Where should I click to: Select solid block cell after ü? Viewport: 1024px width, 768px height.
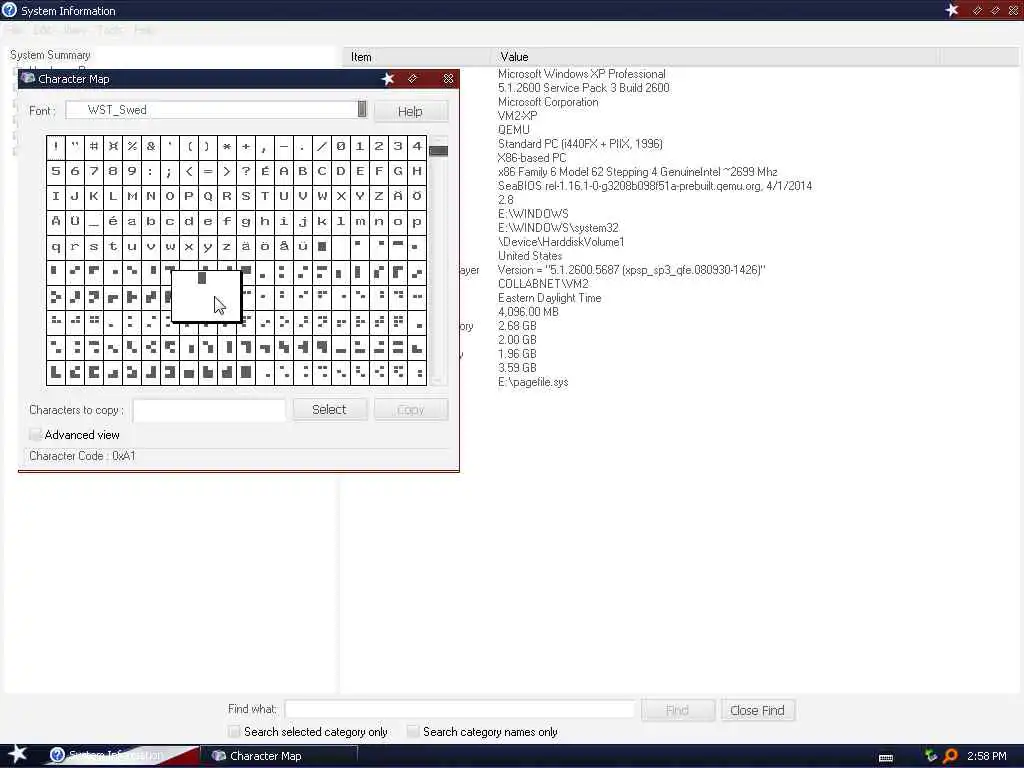tap(321, 246)
